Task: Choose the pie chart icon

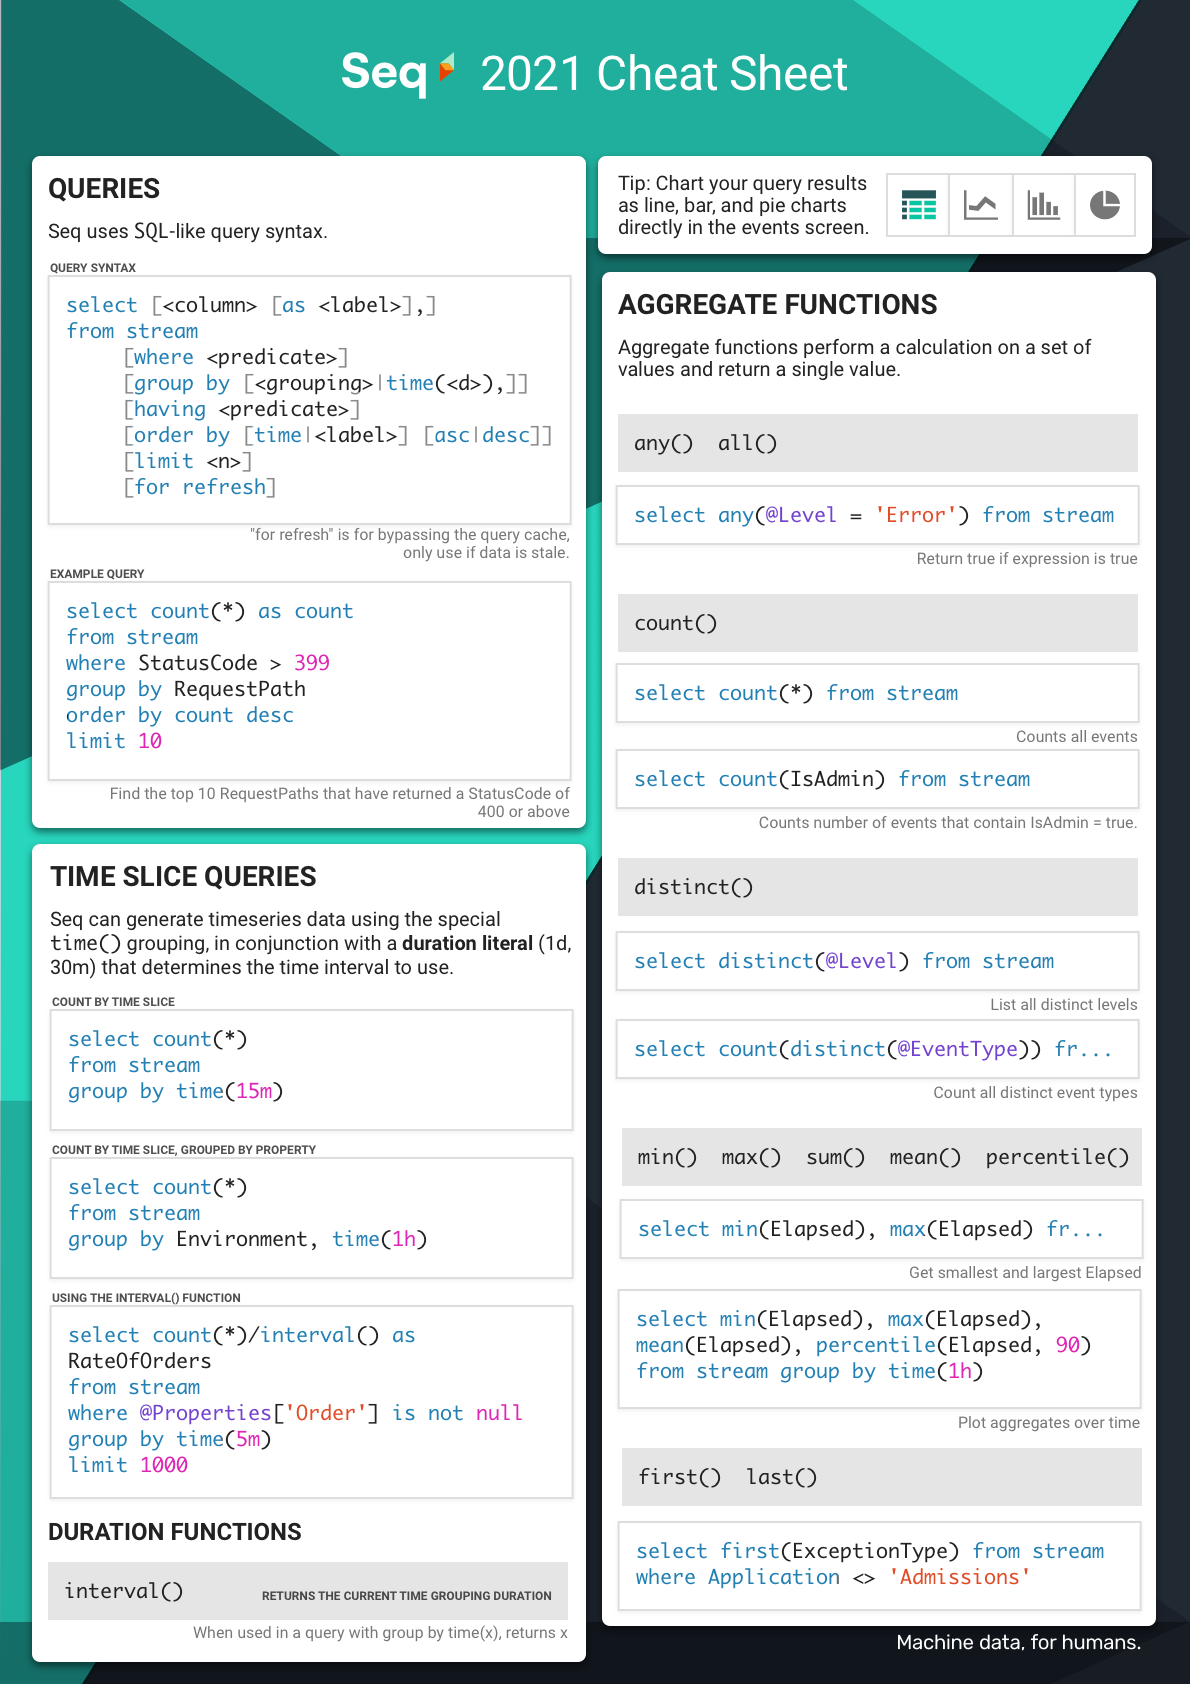Action: pos(1105,205)
